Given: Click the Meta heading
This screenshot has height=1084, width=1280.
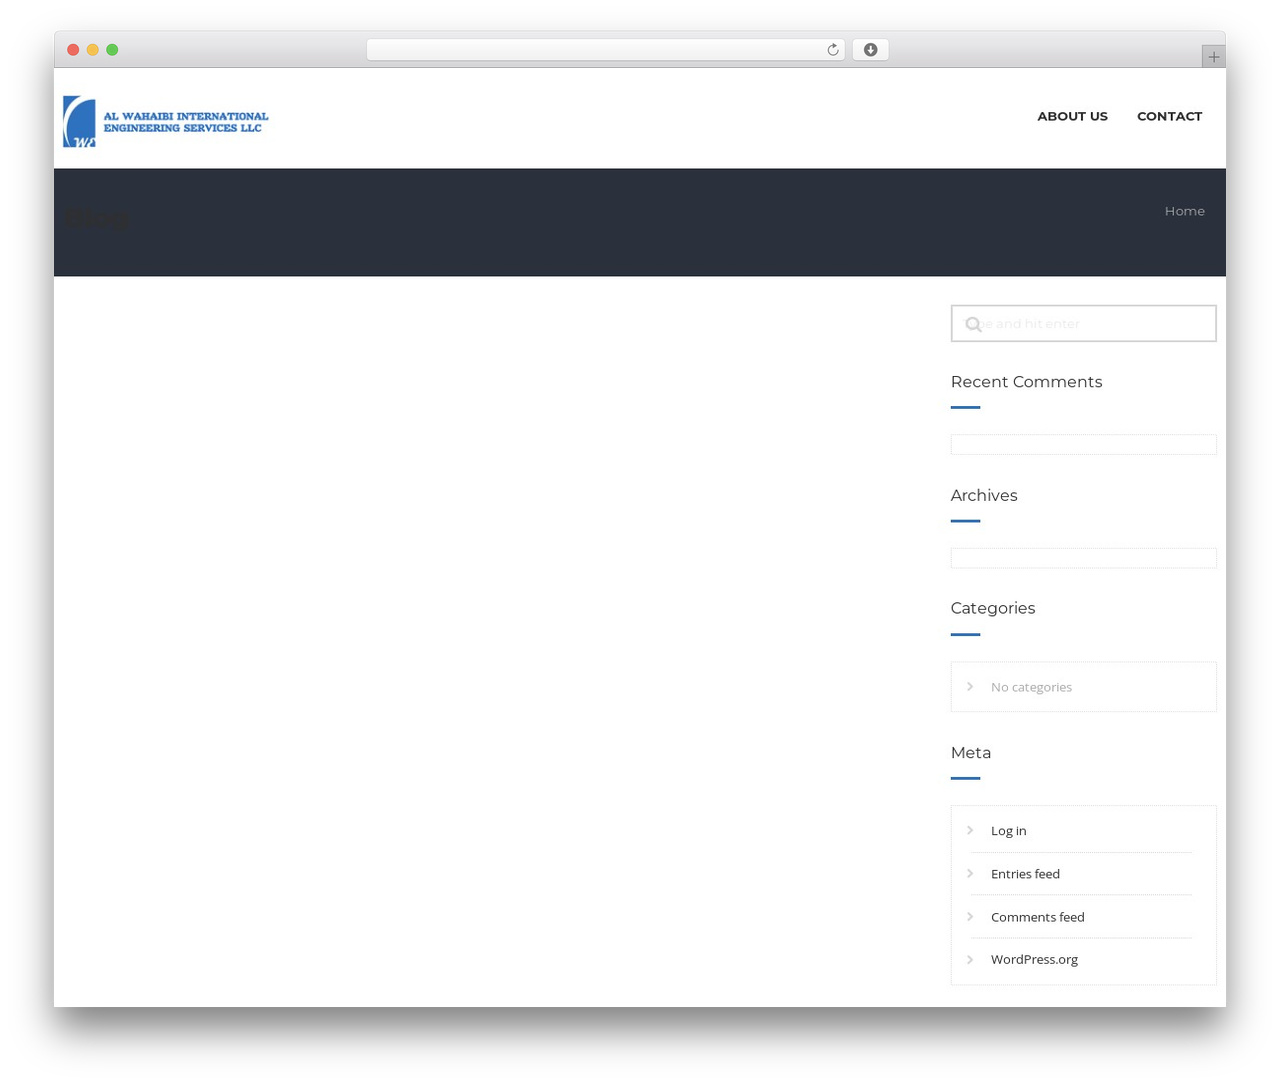Looking at the screenshot, I should click(971, 753).
